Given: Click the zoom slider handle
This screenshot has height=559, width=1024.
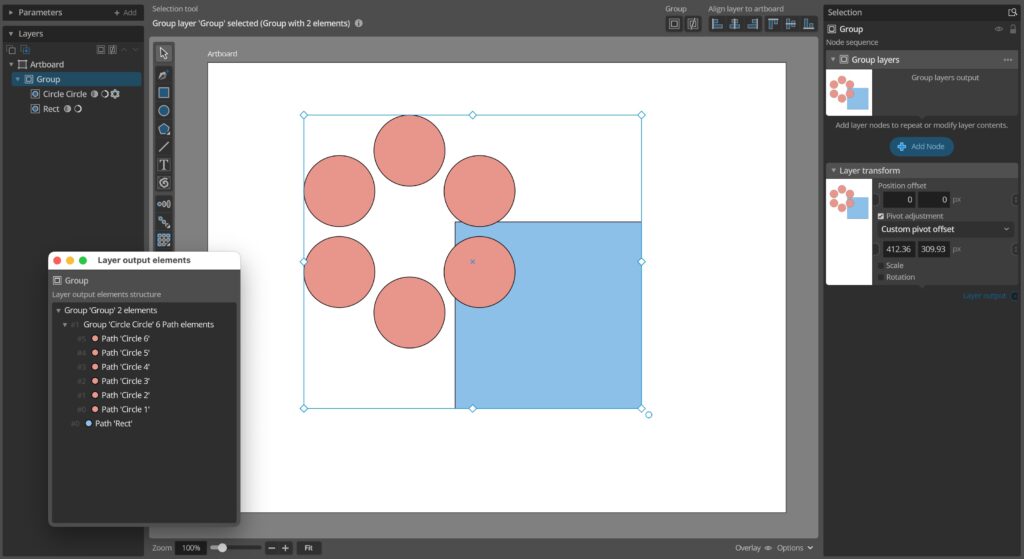Looking at the screenshot, I should click(x=222, y=548).
